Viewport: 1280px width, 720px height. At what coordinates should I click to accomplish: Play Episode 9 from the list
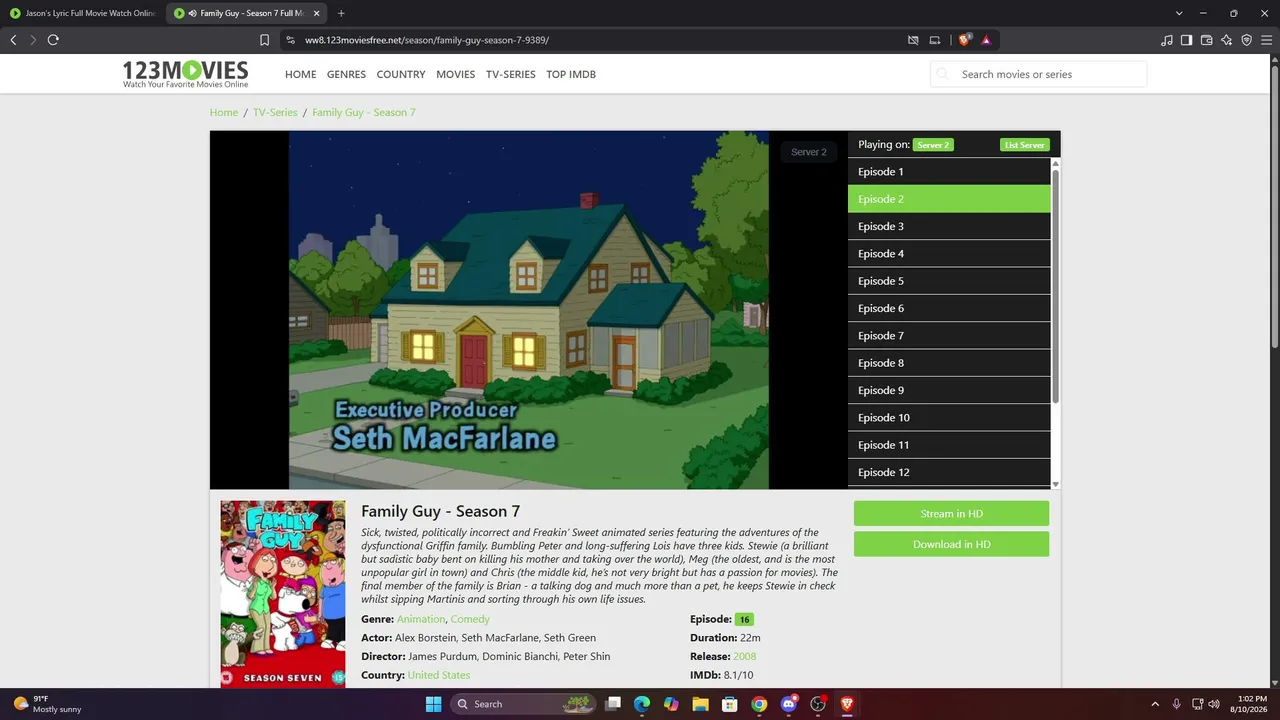pos(949,390)
